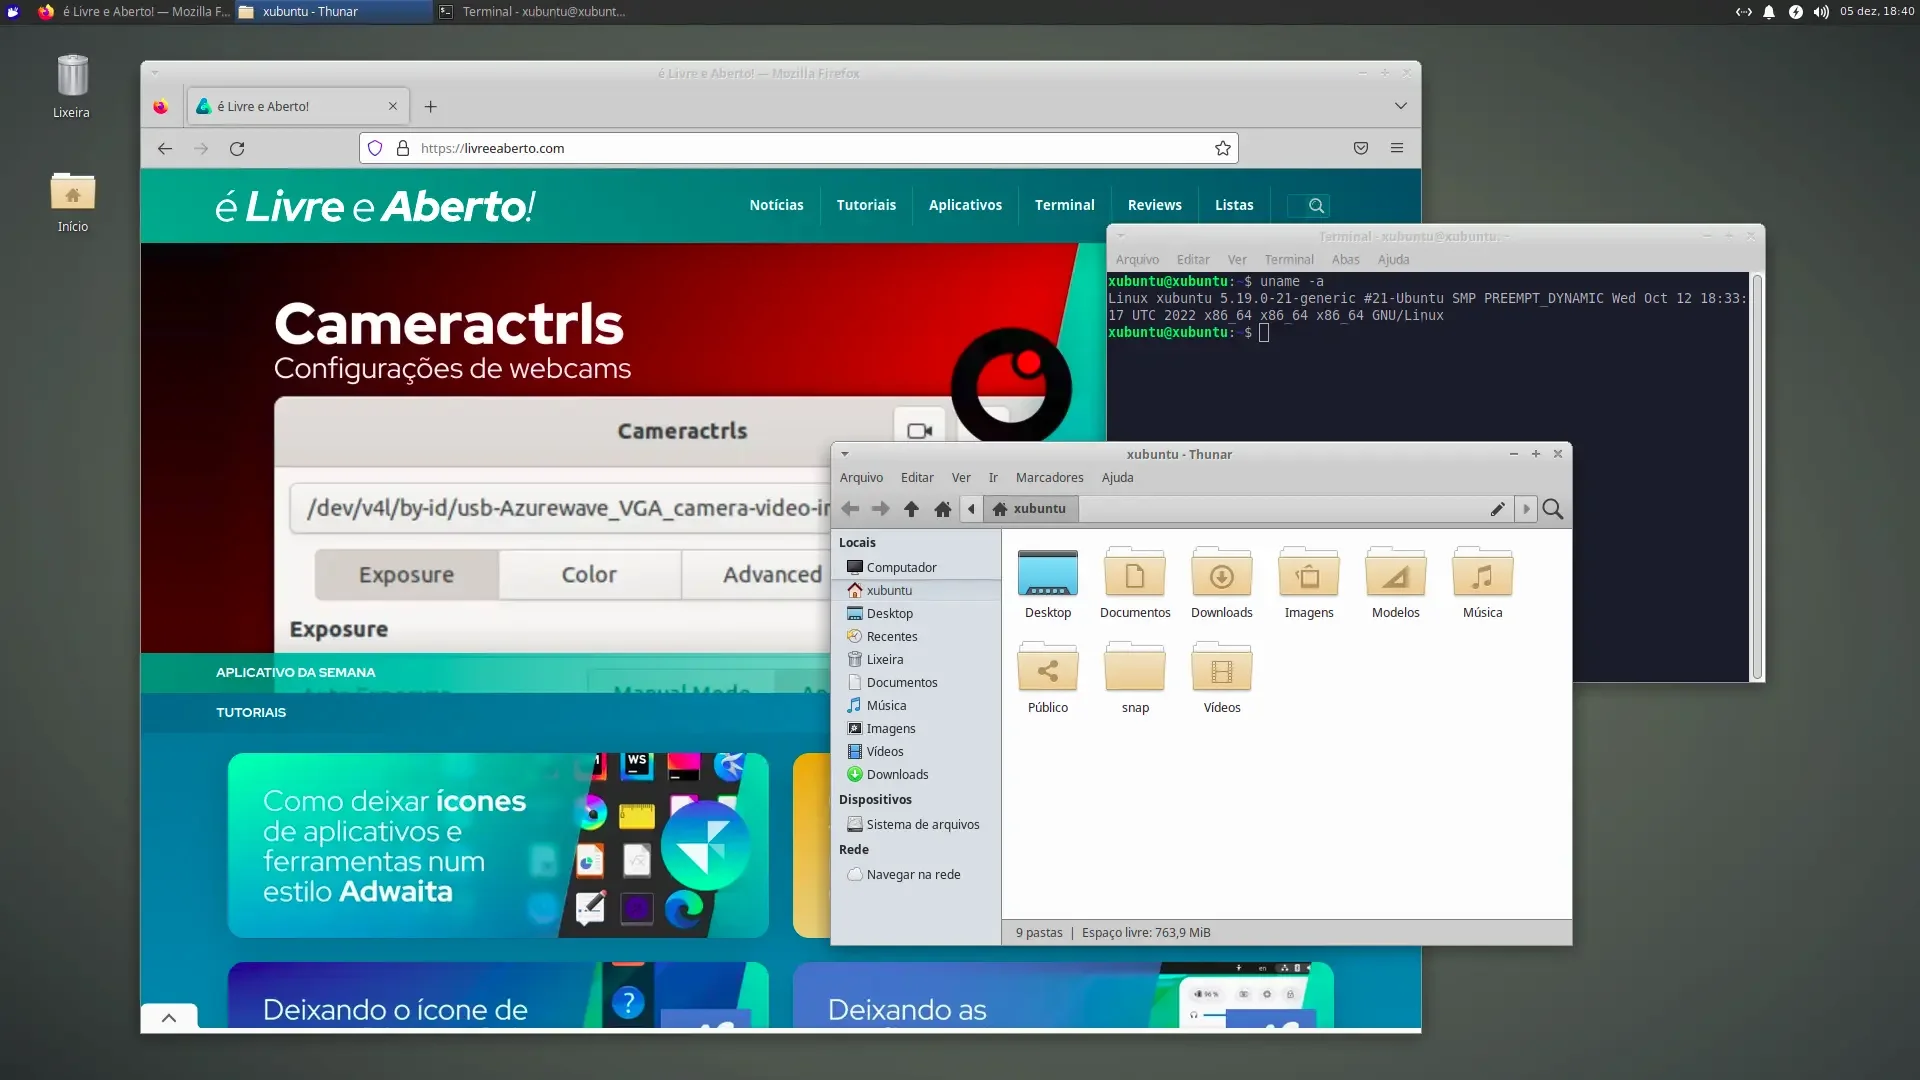Open the Xfce applications menu icon
The image size is (1920, 1080).
pos(13,12)
